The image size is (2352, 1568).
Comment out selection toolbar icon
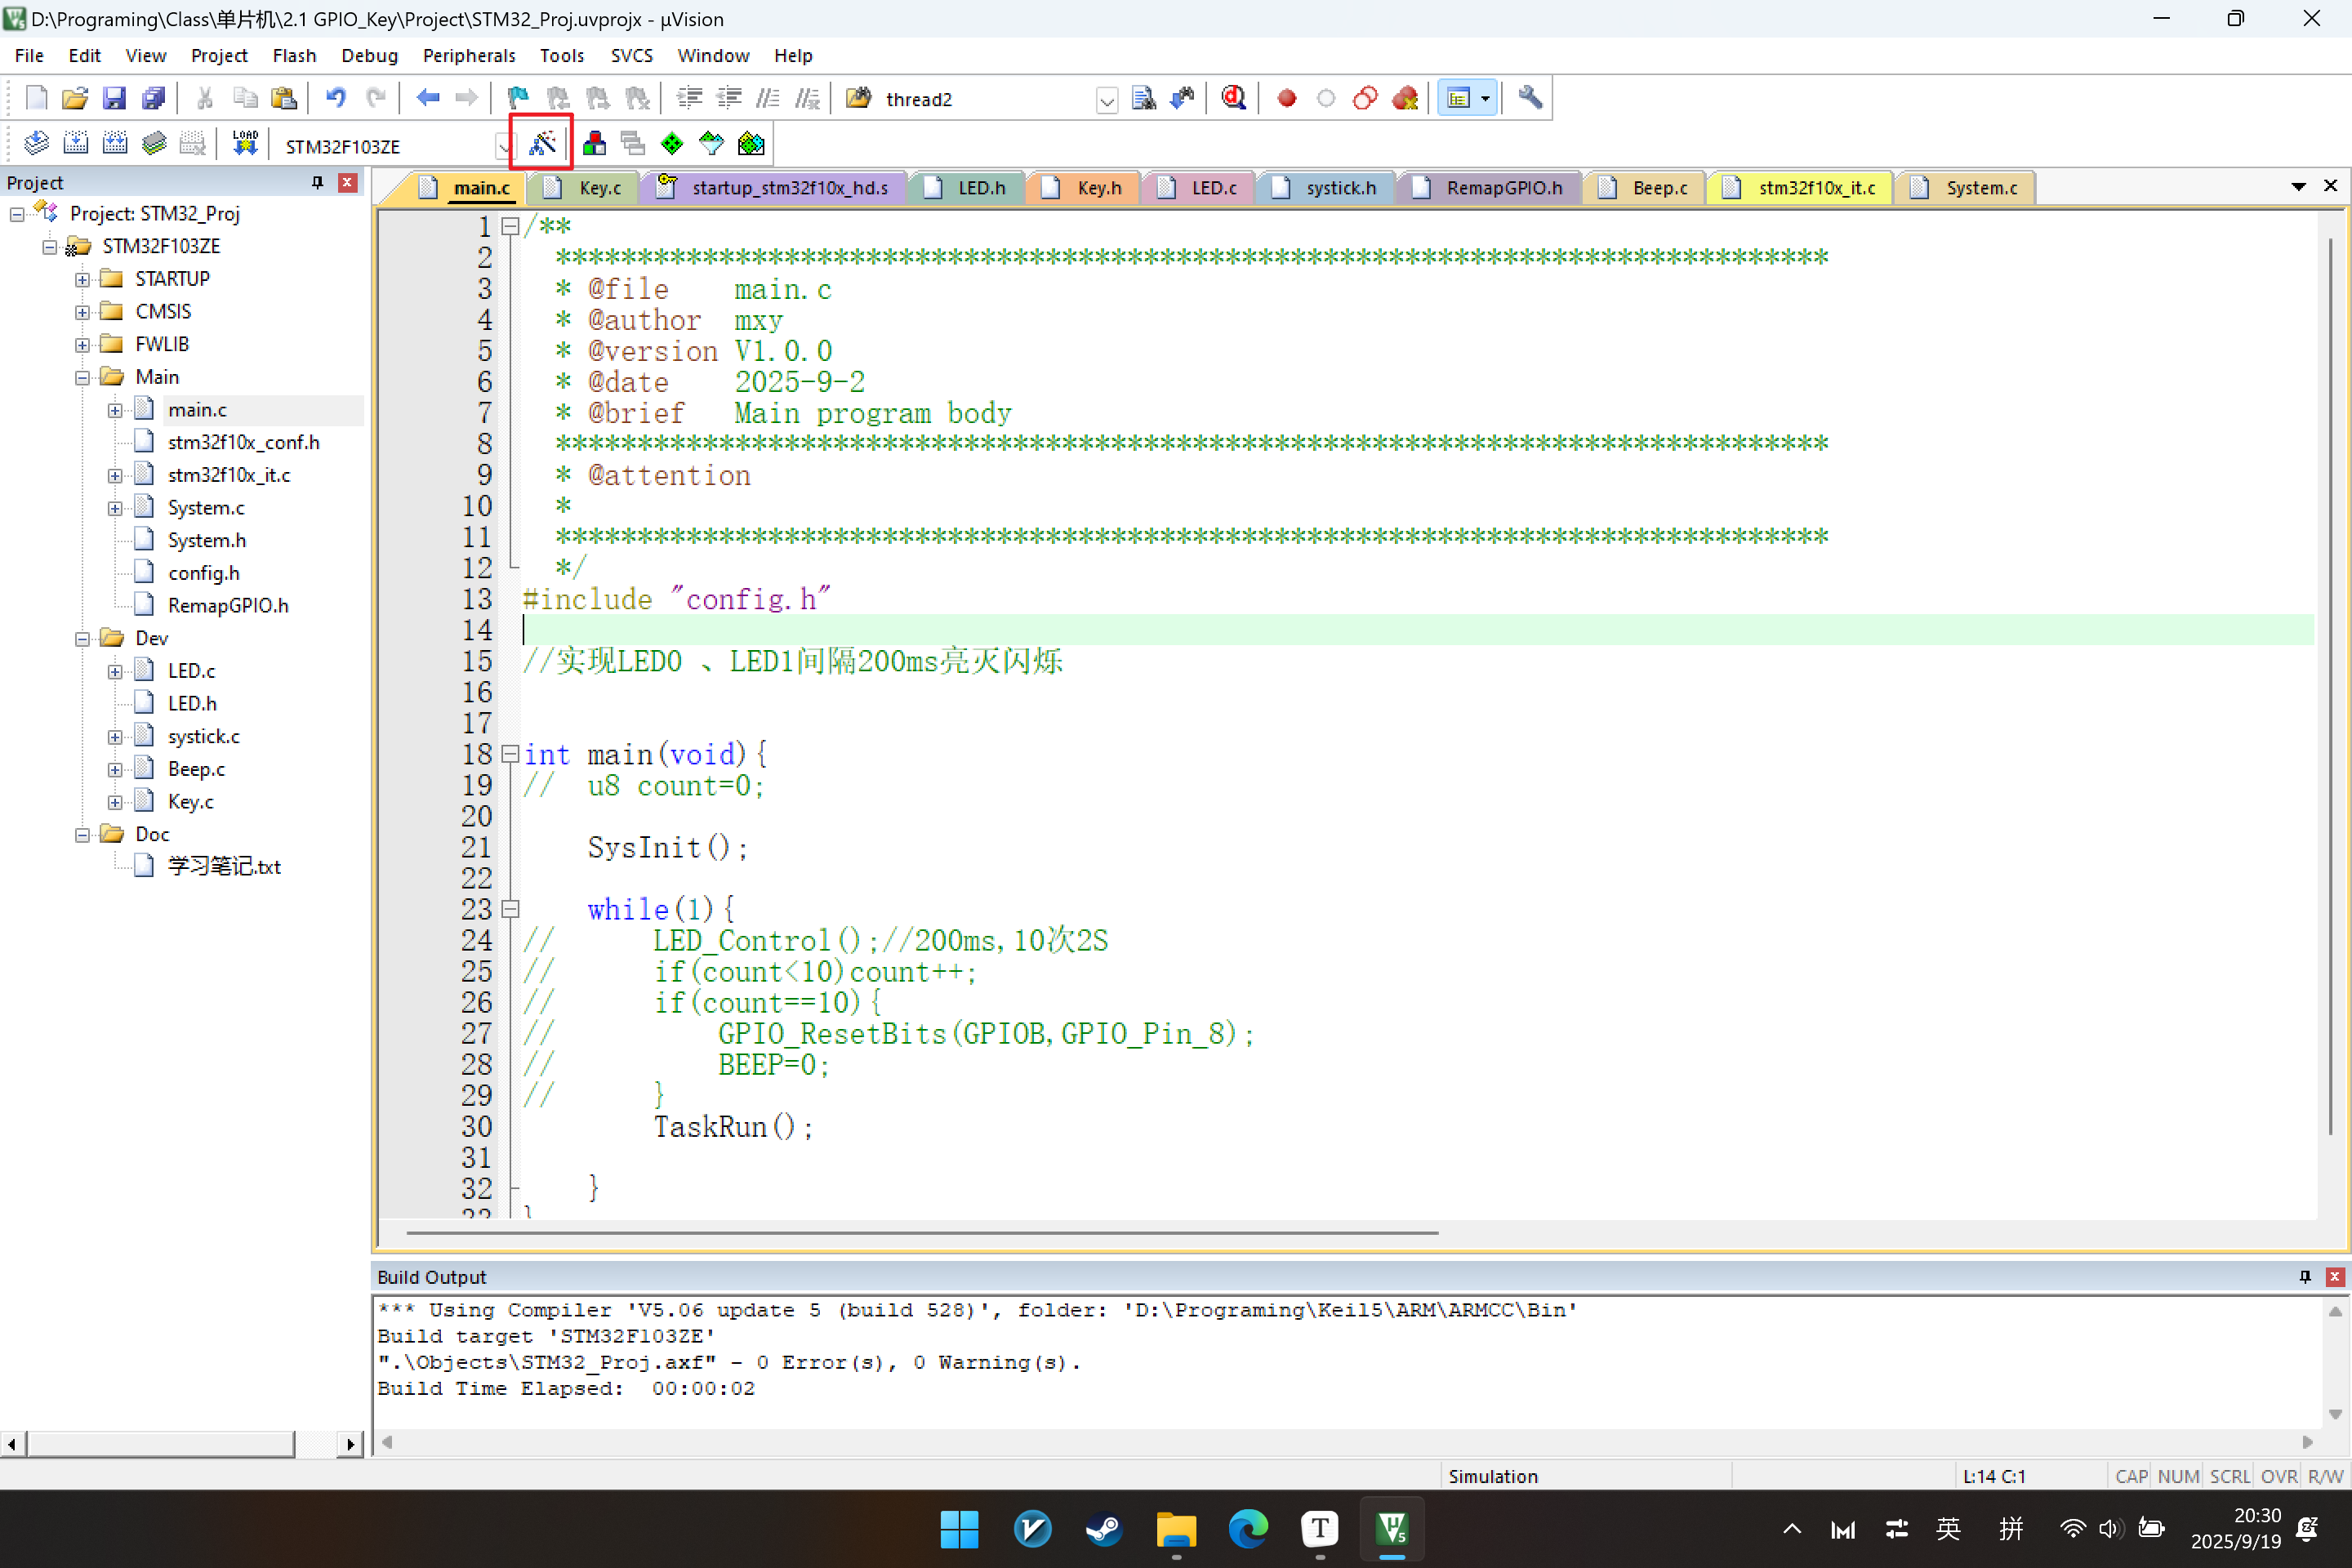pyautogui.click(x=768, y=98)
